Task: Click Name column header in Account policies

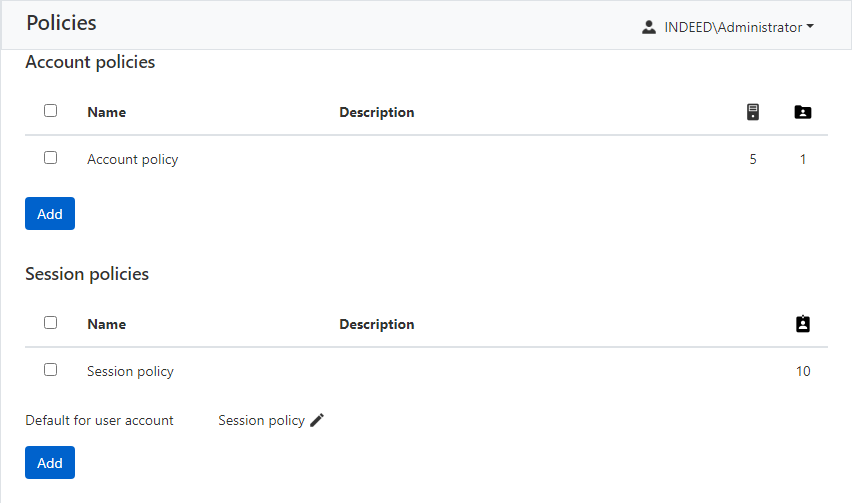Action: (x=106, y=112)
